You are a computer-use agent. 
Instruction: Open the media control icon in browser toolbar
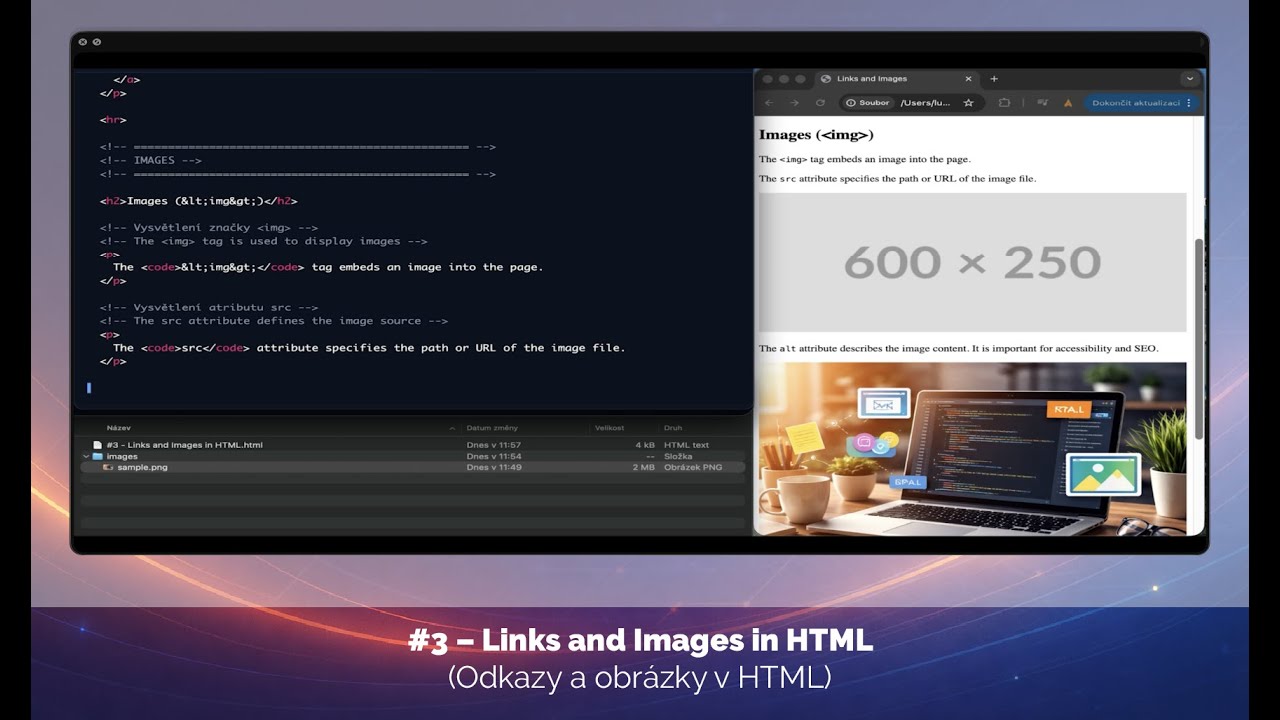[1042, 103]
